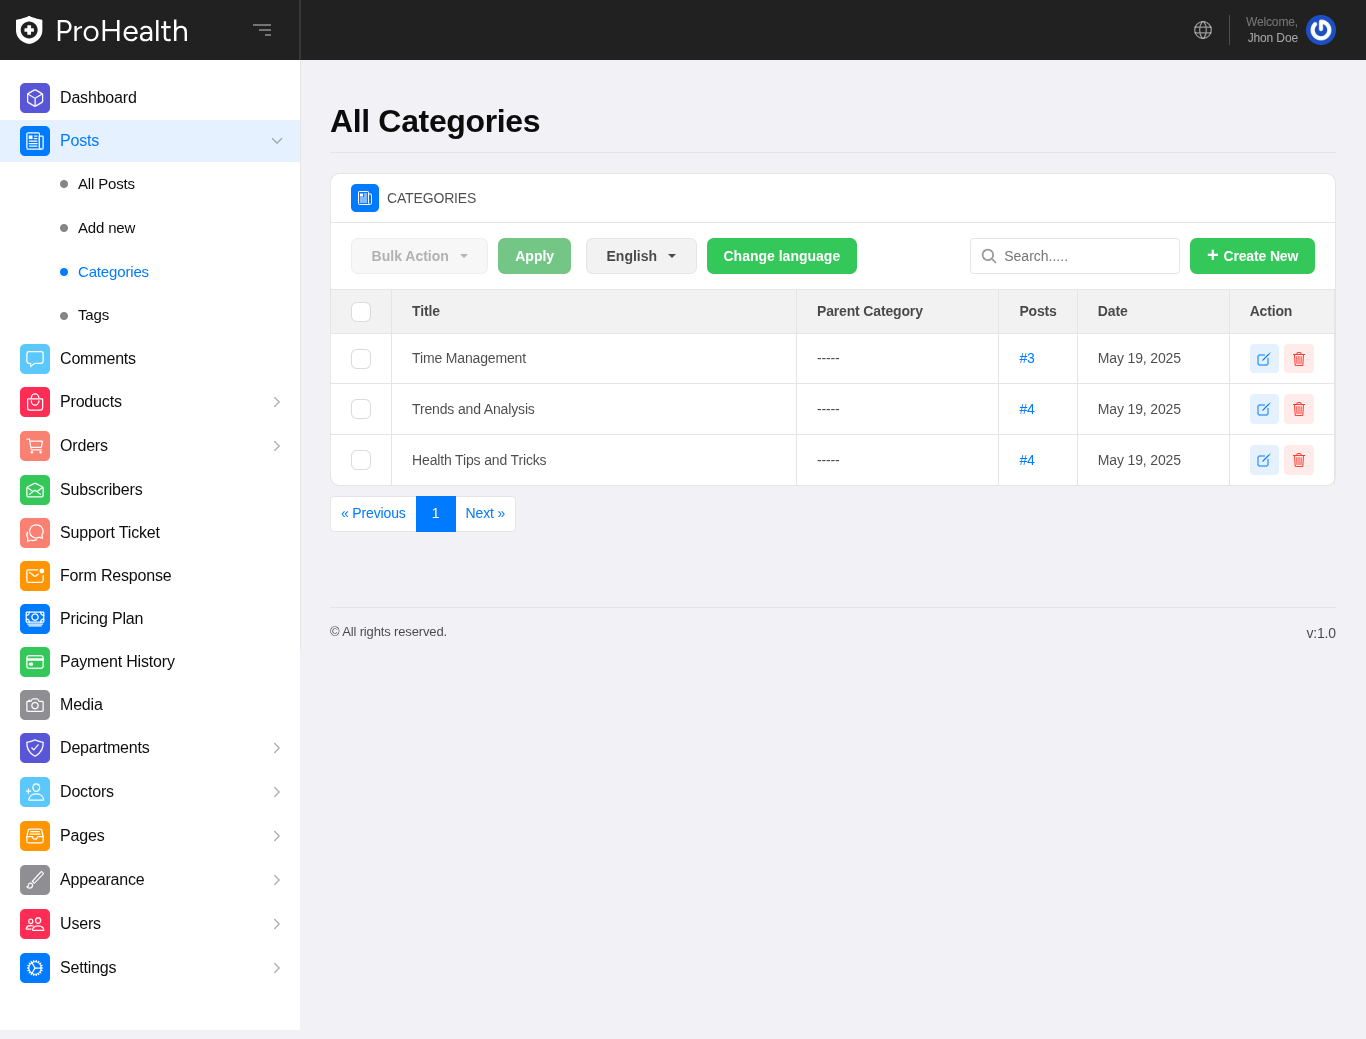This screenshot has height=1039, width=1366.
Task: Open the English language dropdown
Action: point(641,256)
